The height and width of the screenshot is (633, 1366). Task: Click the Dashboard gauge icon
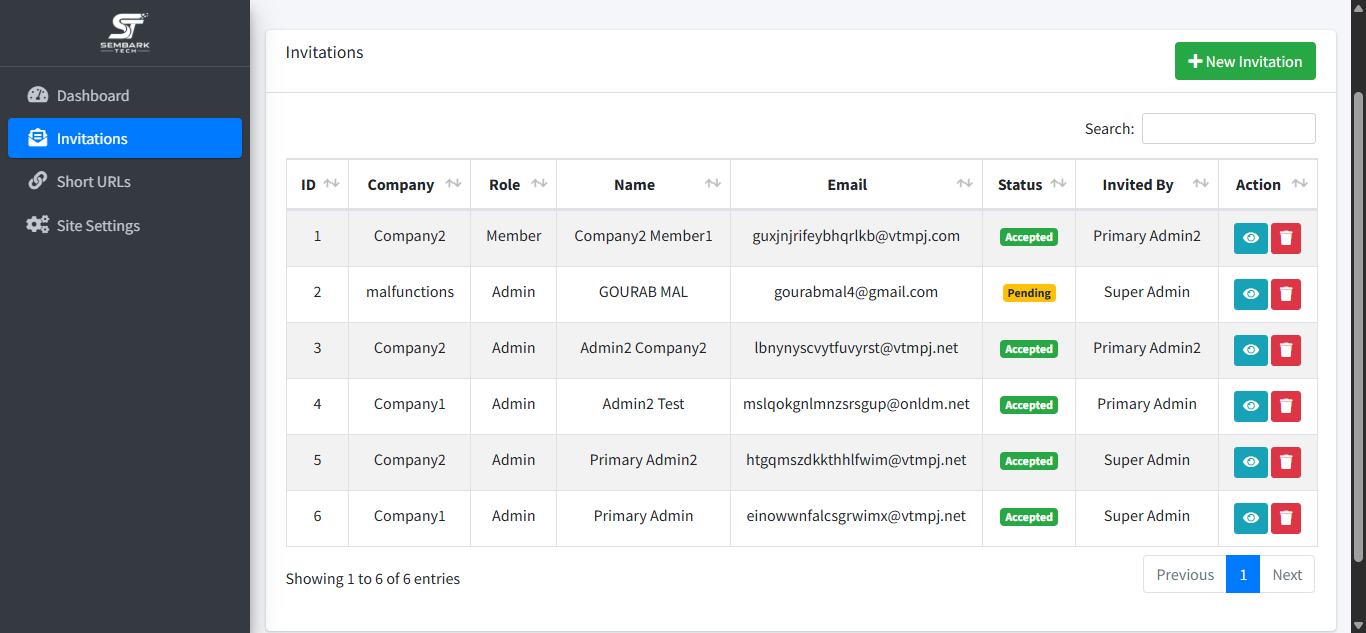click(x=38, y=95)
